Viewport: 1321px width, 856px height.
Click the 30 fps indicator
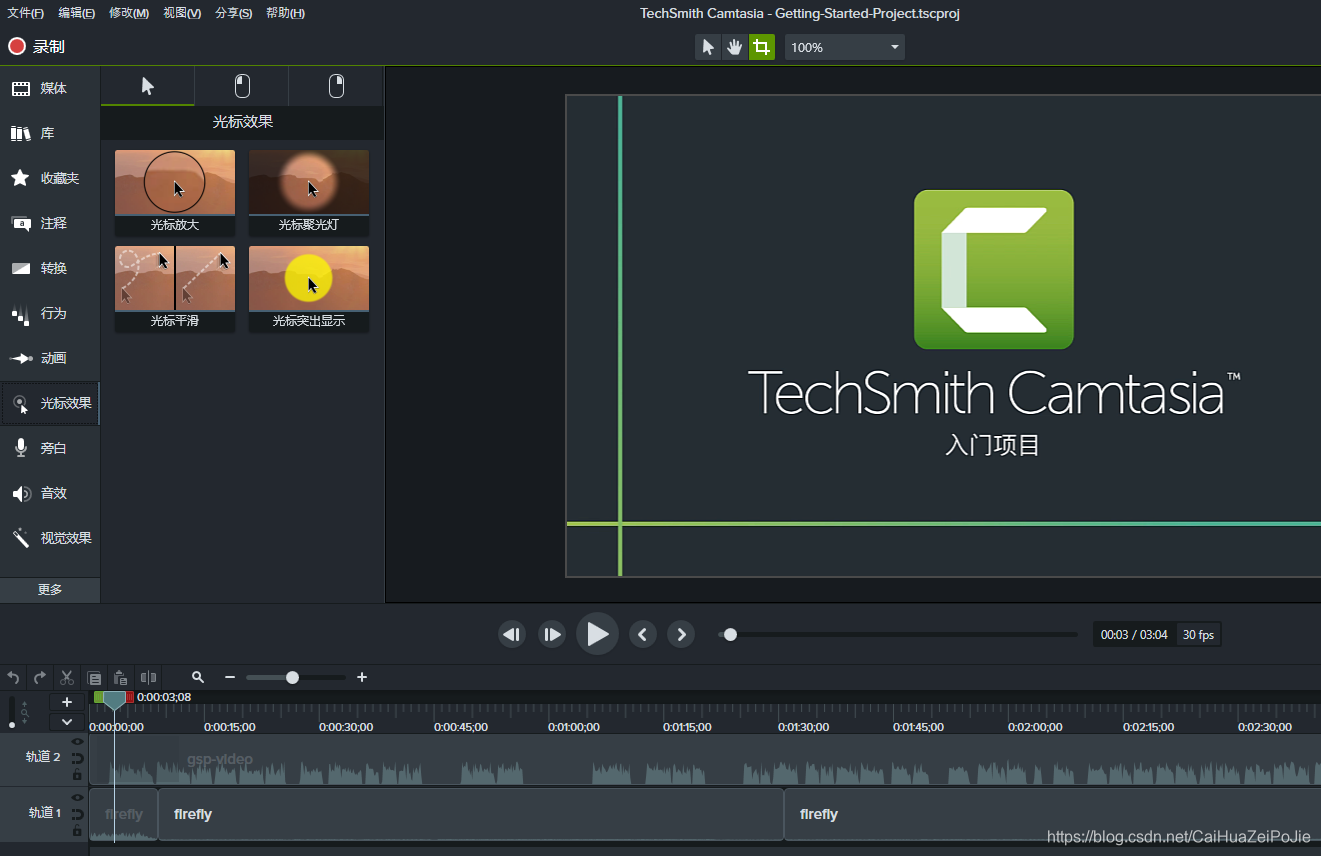pos(1198,635)
